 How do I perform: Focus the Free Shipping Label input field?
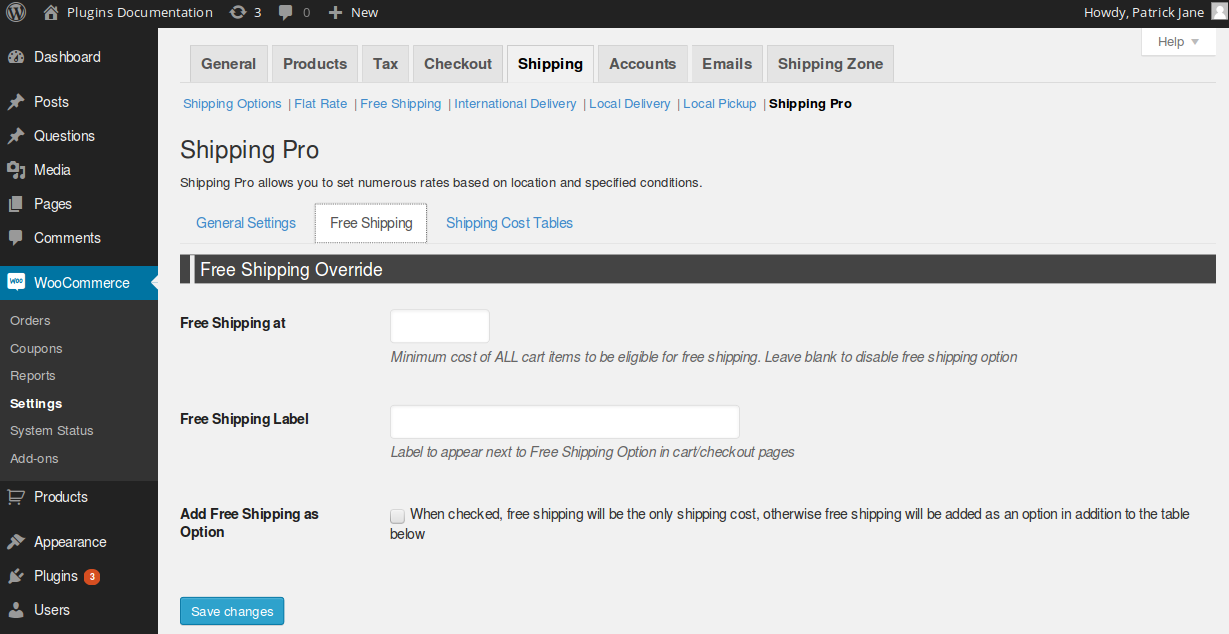click(565, 422)
